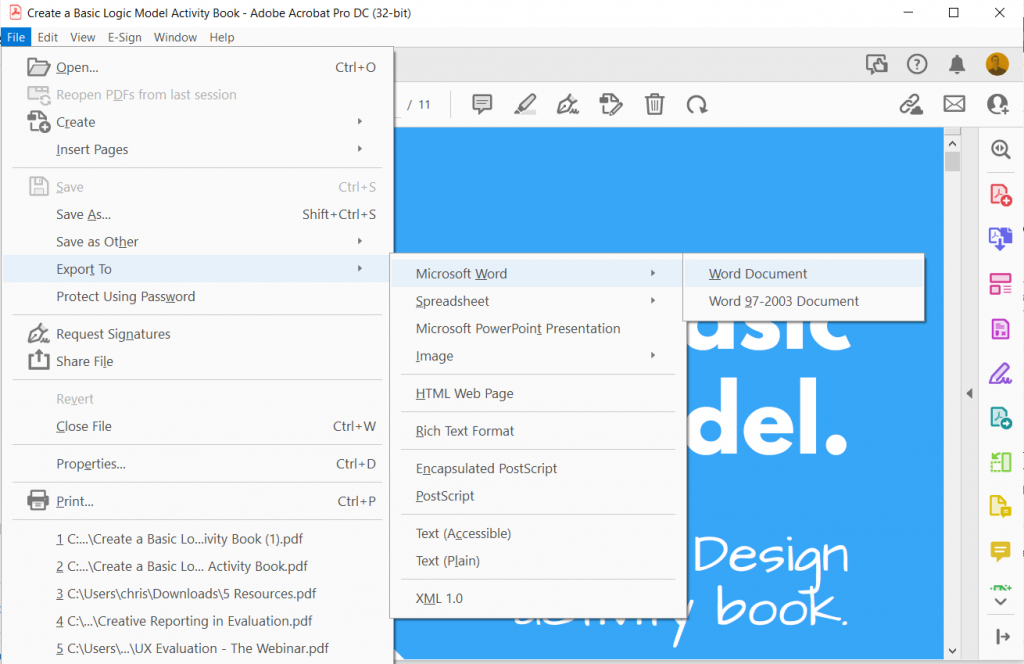
Task: Click the share link cloud icon
Action: coord(911,104)
